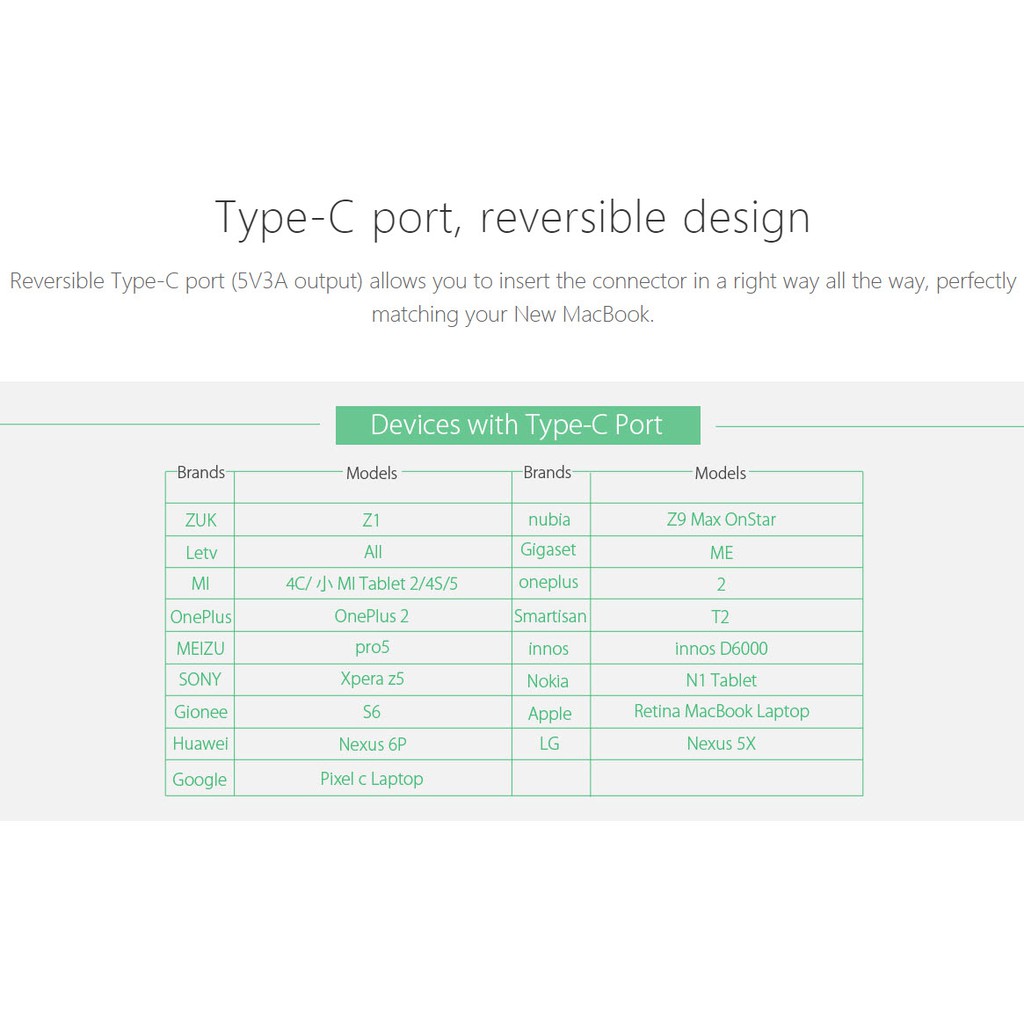The image size is (1024, 1024).
Task: Click the 'Retina MacBook Laptop' cell
Action: coord(721,712)
